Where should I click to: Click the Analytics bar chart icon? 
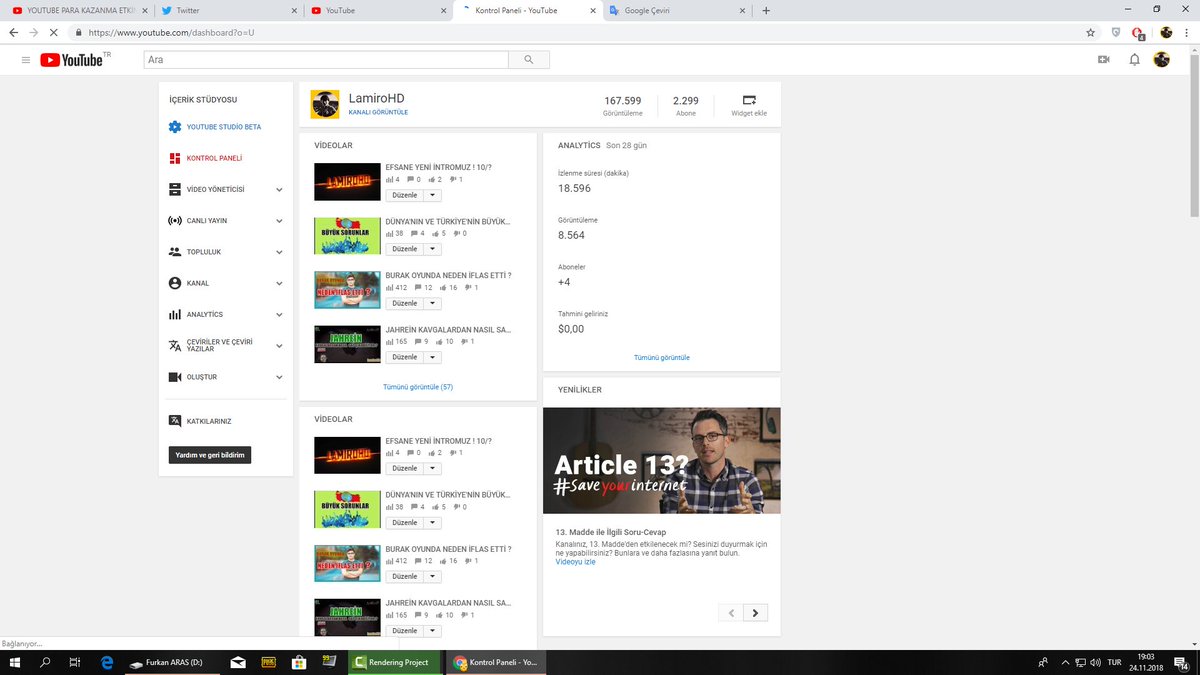(175, 314)
